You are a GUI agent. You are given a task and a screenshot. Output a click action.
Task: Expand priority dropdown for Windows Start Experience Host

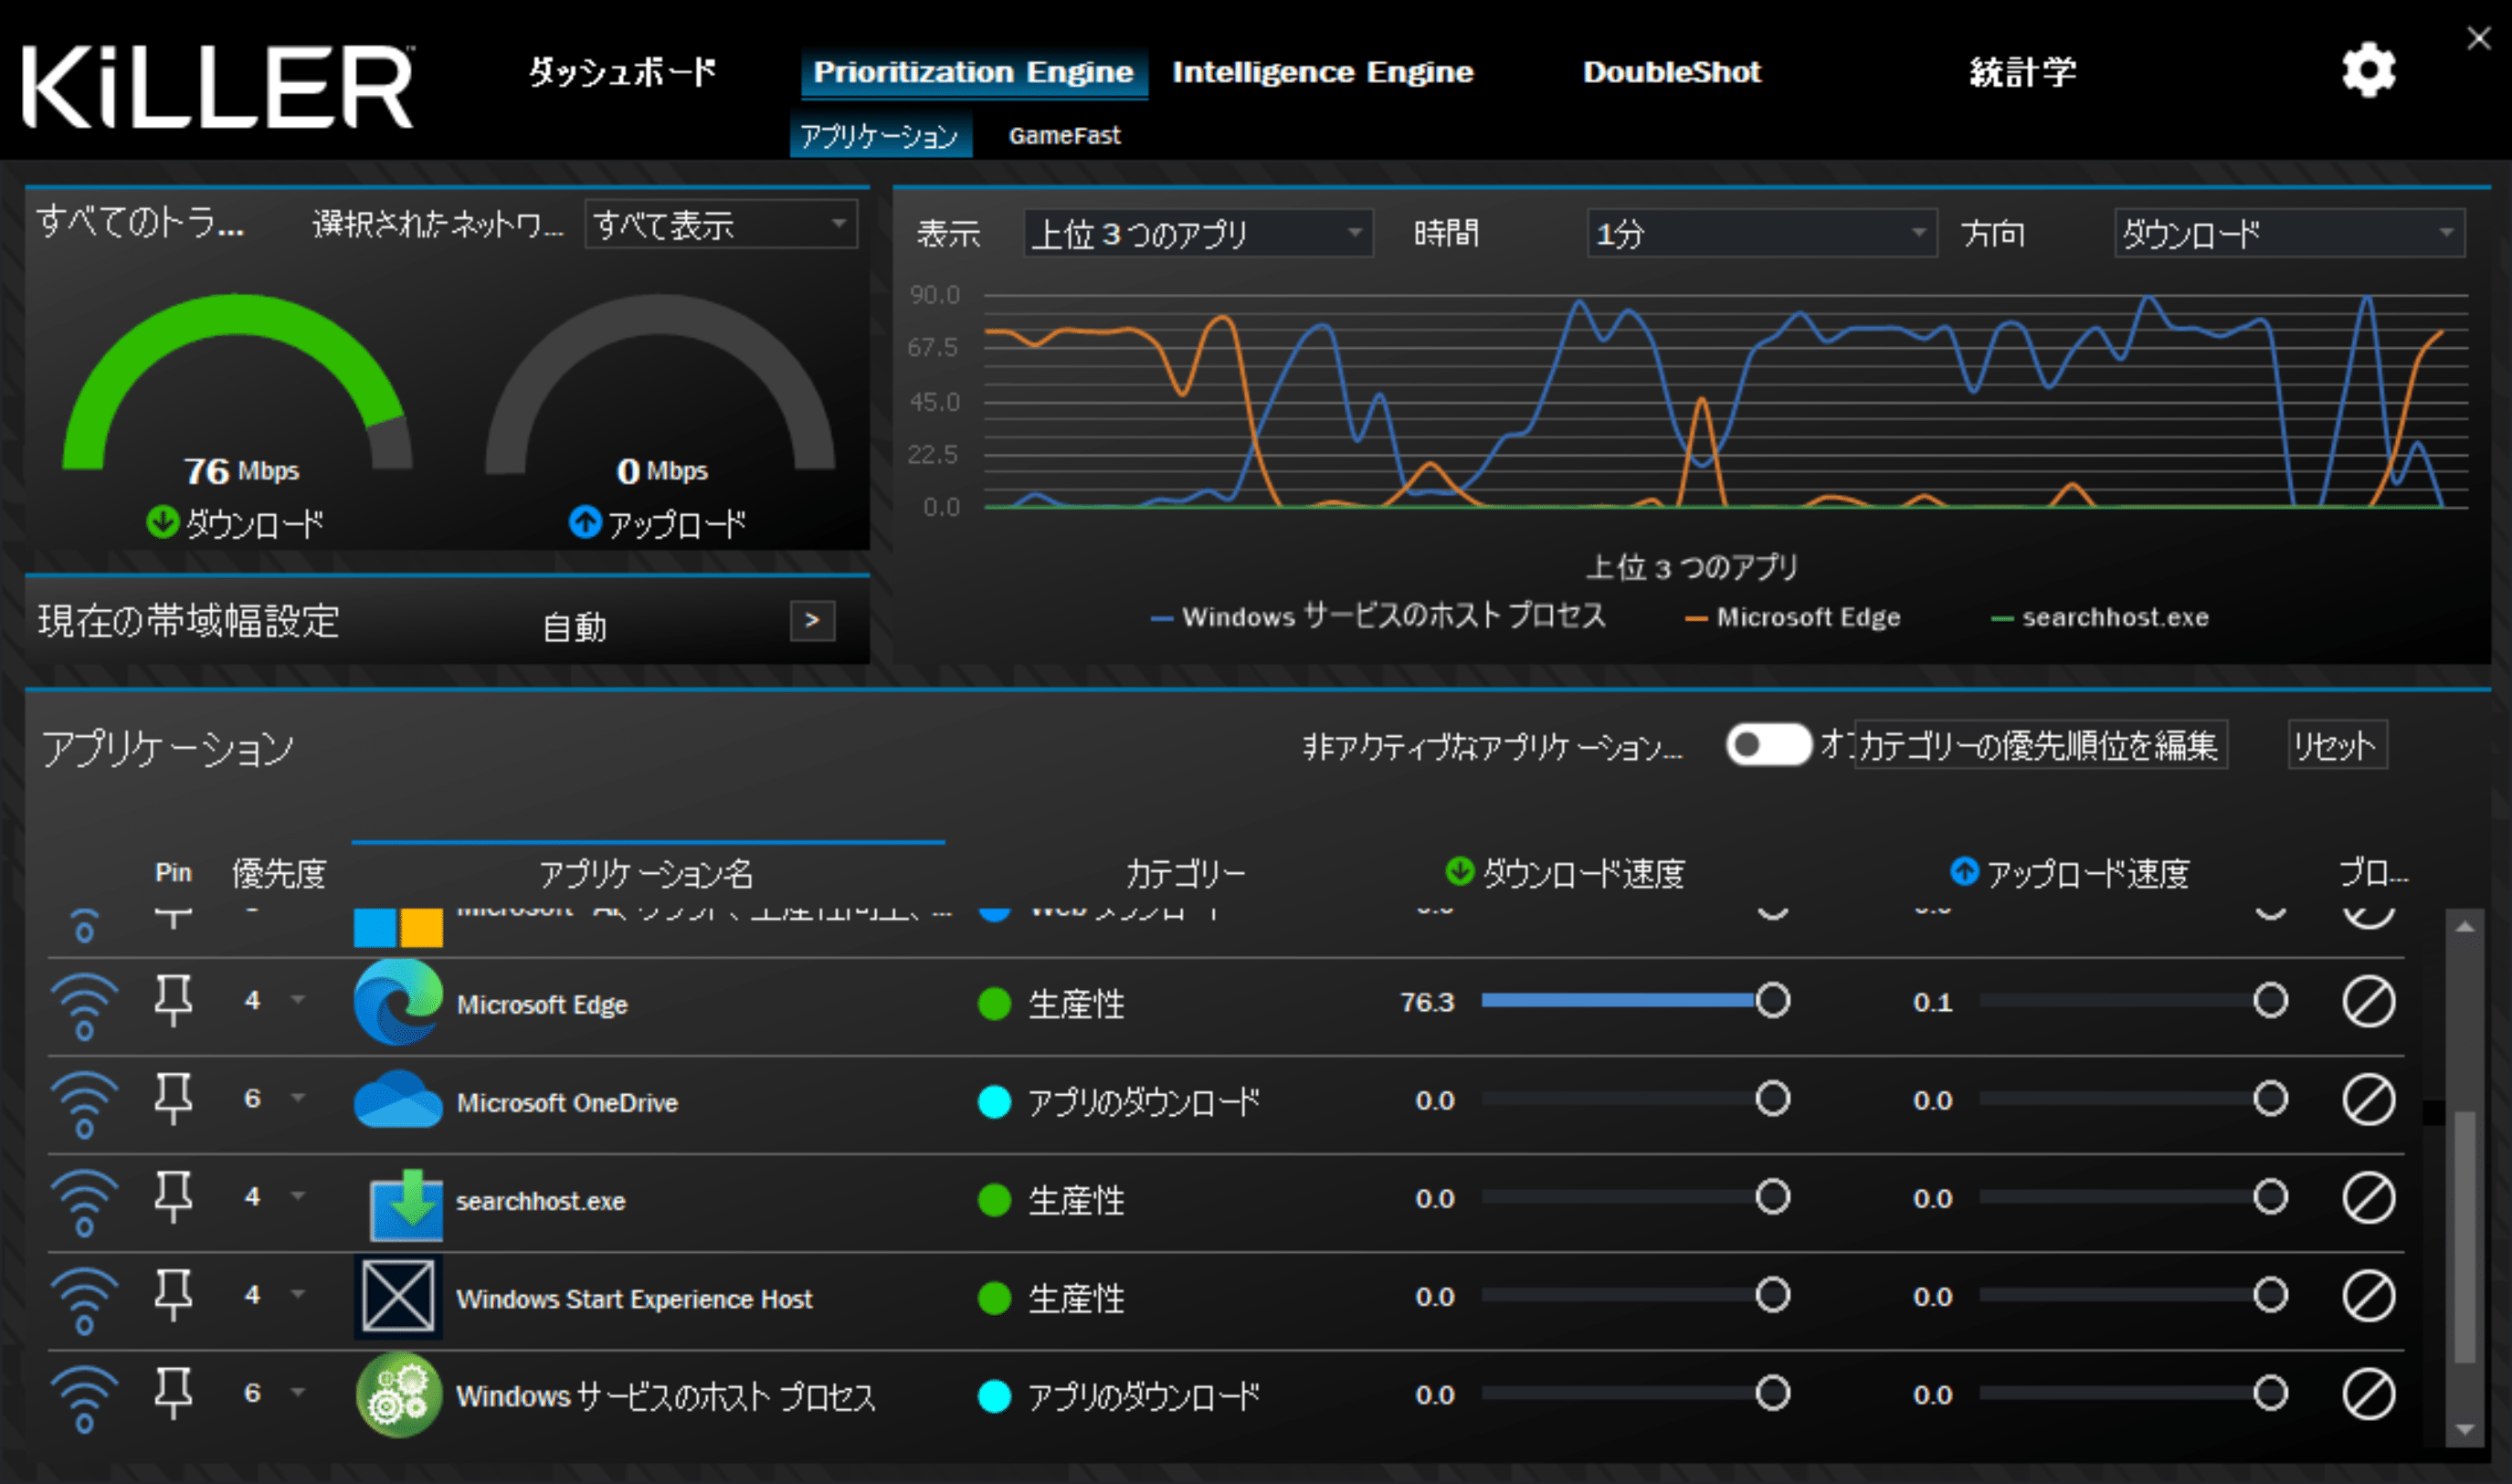298,1294
